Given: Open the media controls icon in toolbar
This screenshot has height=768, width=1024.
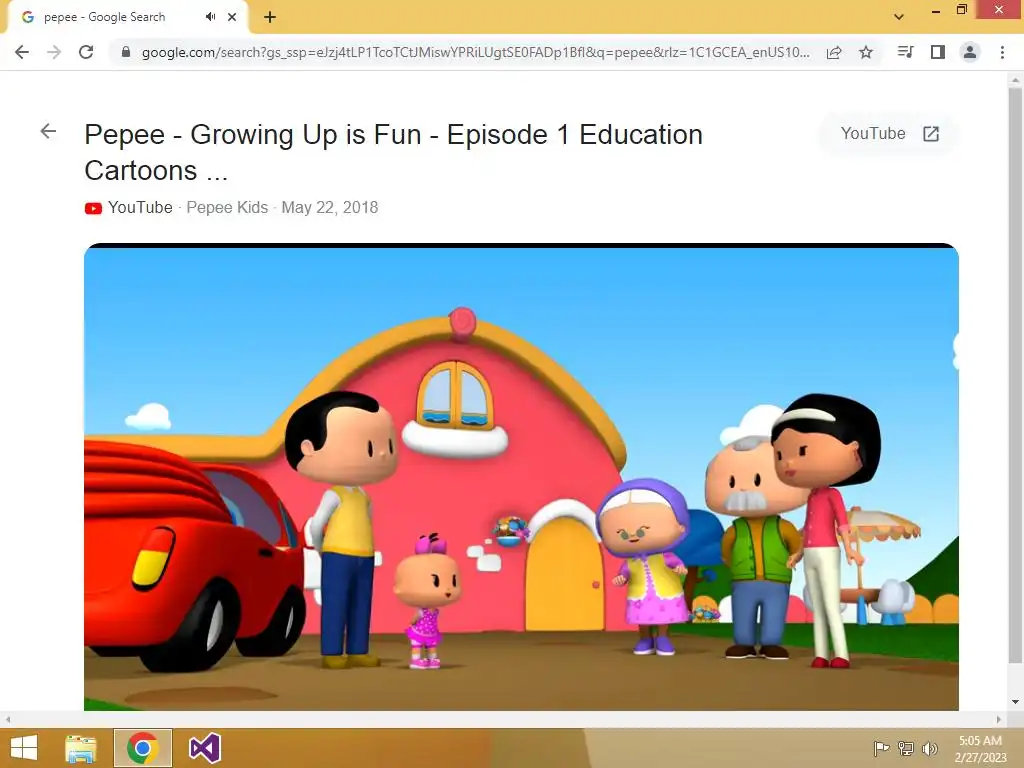Looking at the screenshot, I should point(905,52).
